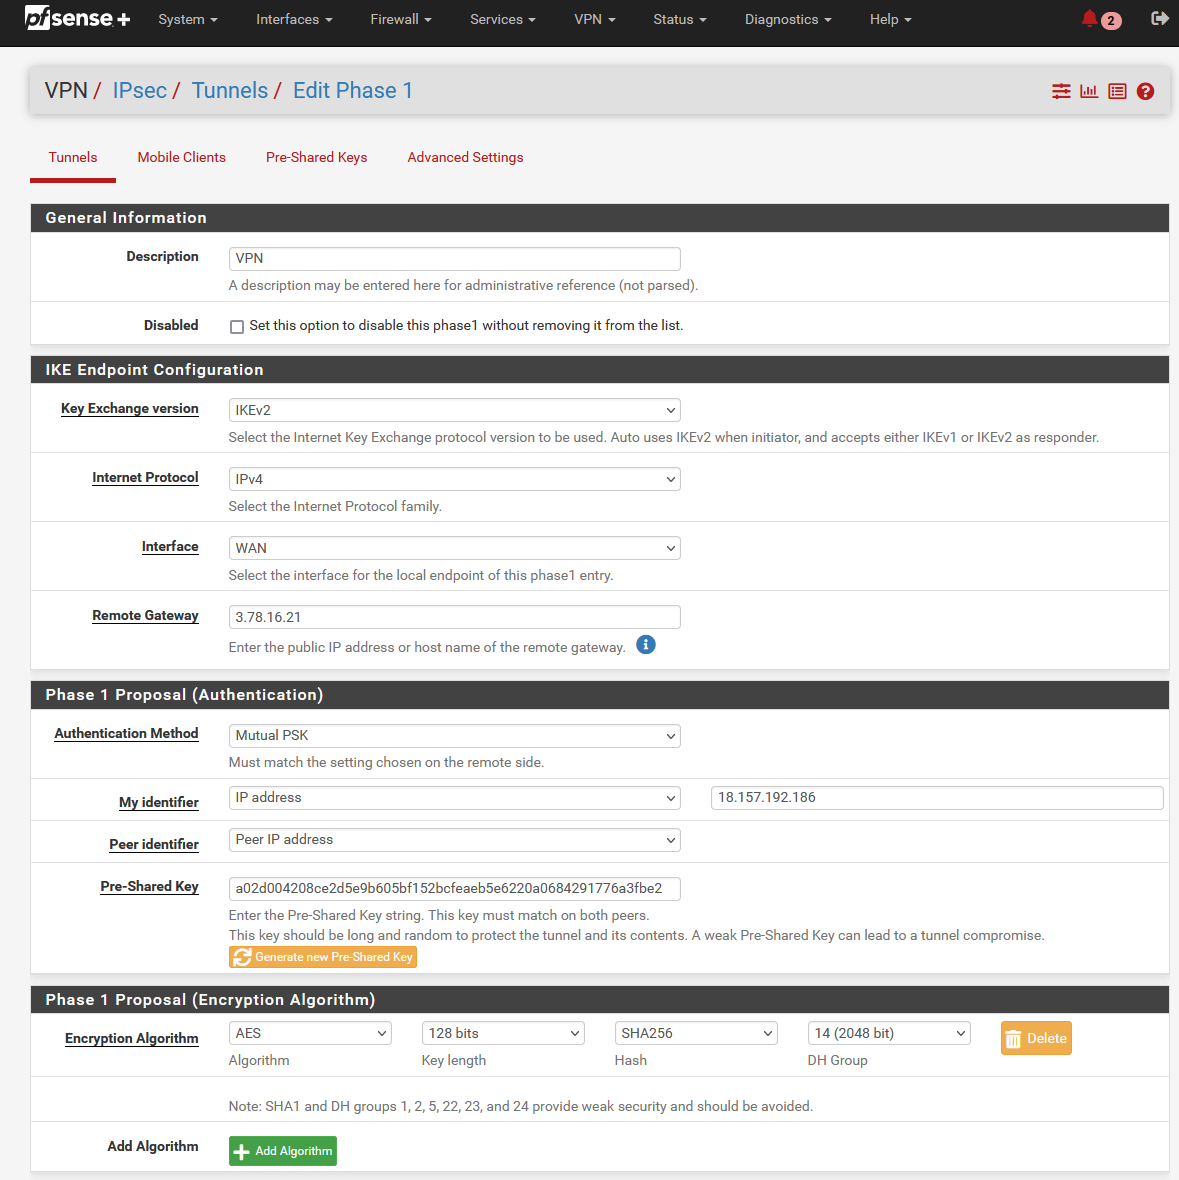The image size is (1179, 1180).
Task: Change the DH Group dropdown
Action: pos(887,1033)
